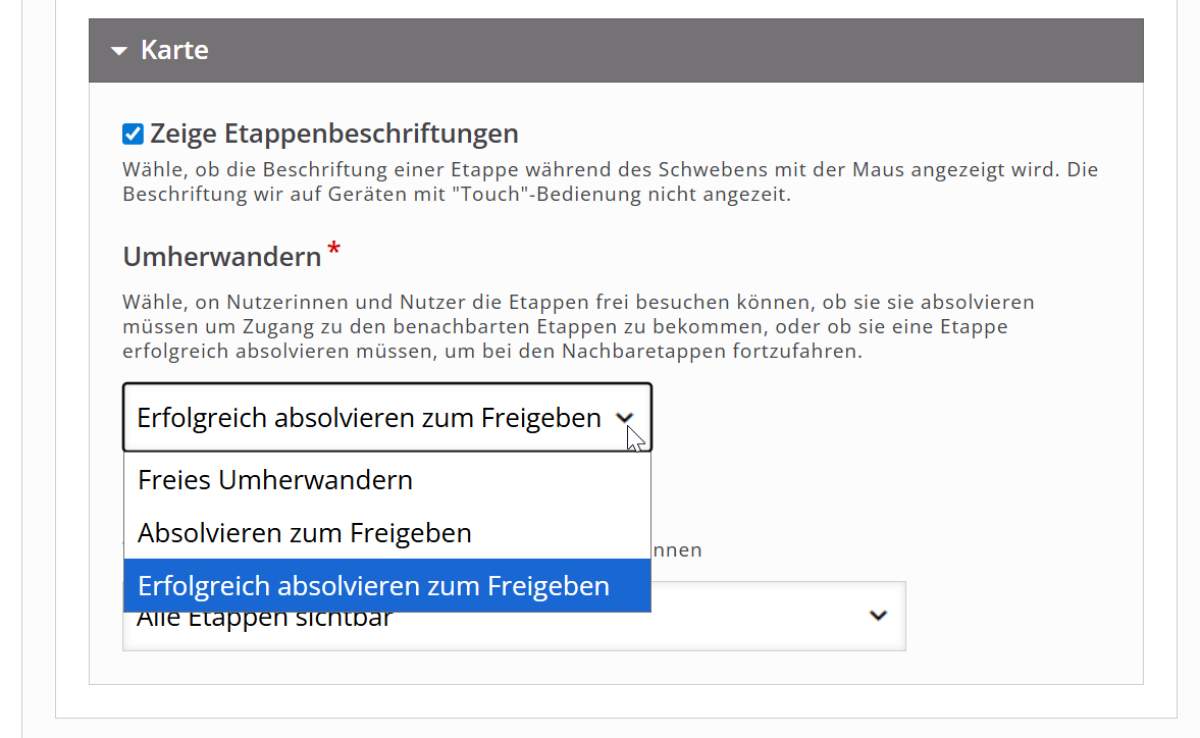Choose Absolvieren zum Freigeben from the list
Viewport: 1200px width, 738px height.
(304, 533)
